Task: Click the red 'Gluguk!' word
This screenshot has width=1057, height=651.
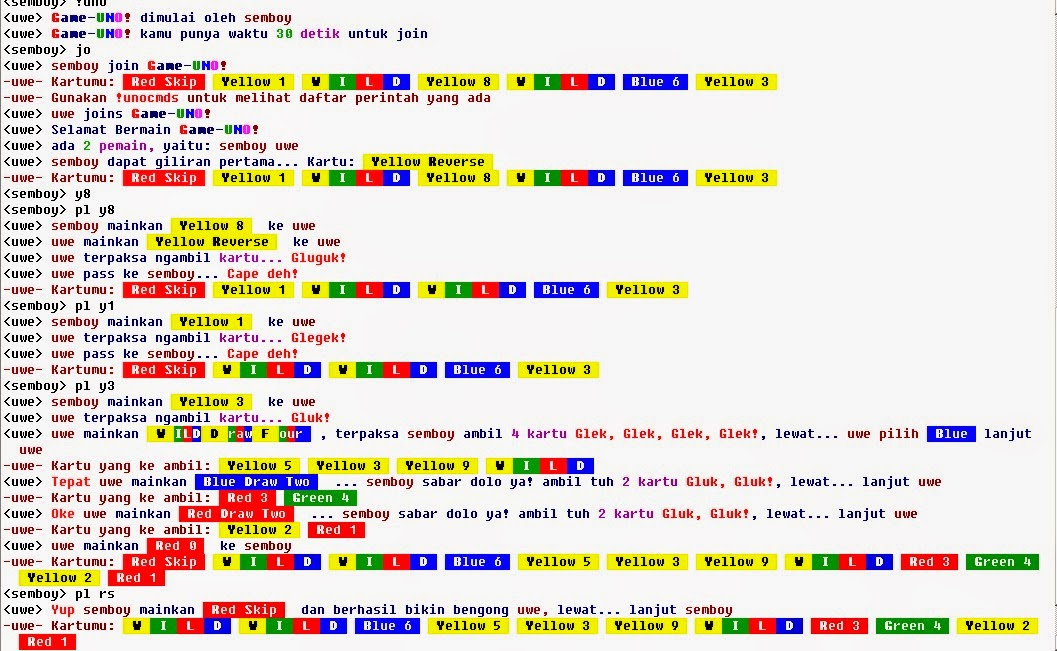Action: pyautogui.click(x=318, y=258)
